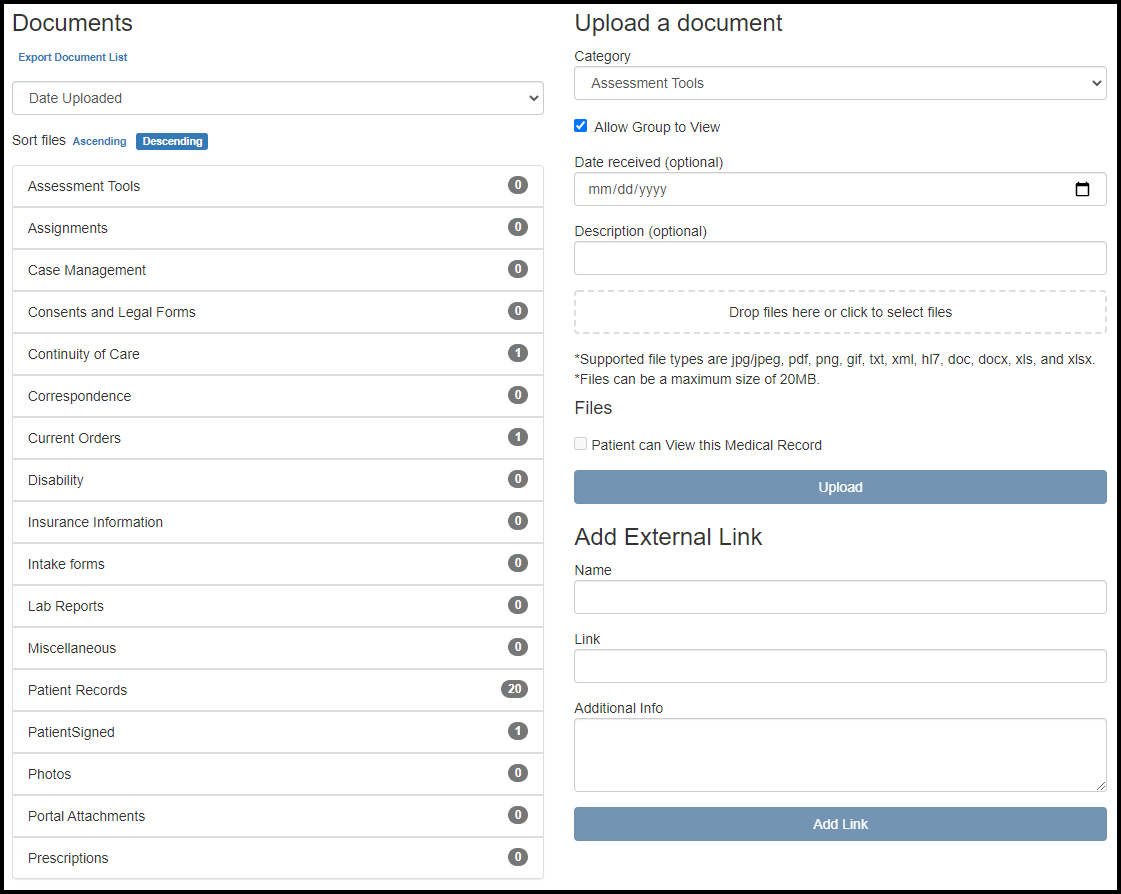Check Patient can View this Medical Record
The width and height of the screenshot is (1121, 894).
point(581,444)
